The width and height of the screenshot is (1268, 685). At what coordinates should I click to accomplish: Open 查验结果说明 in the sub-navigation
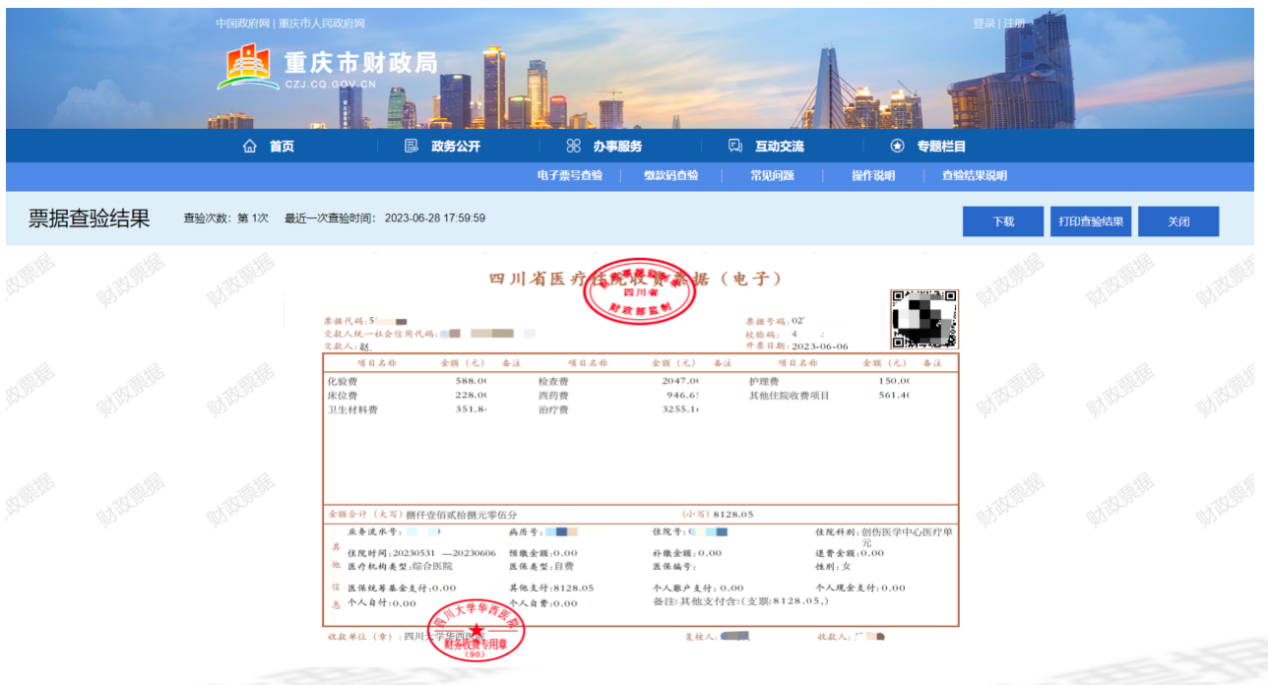click(x=974, y=176)
